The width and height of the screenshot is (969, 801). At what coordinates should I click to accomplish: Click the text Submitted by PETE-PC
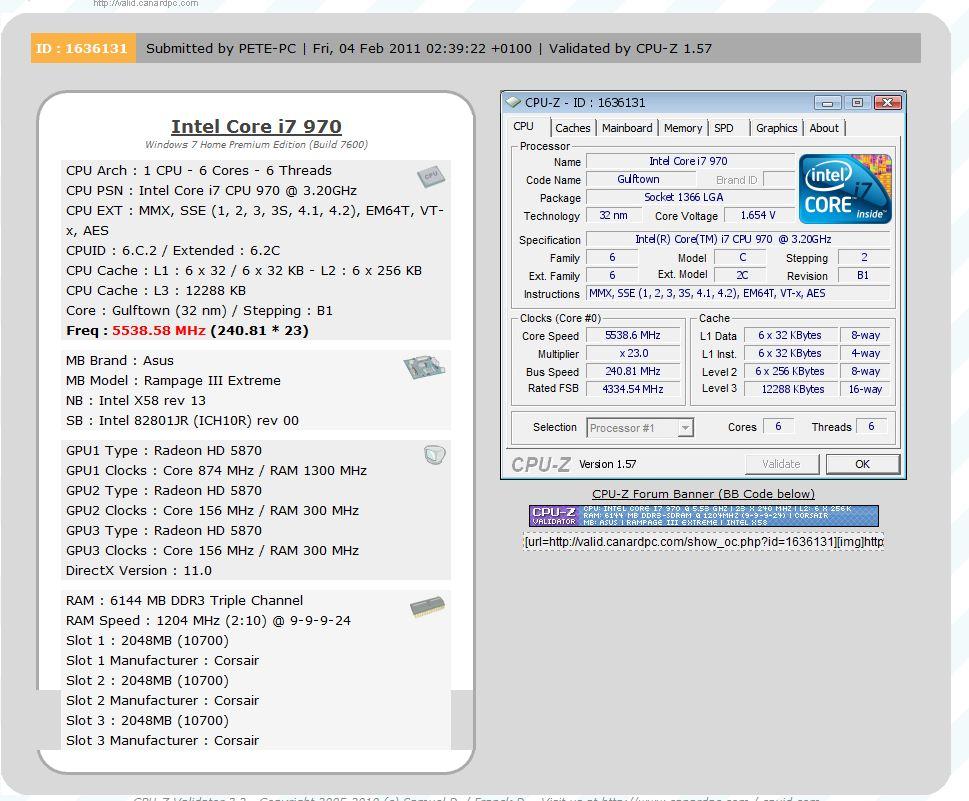[221, 48]
